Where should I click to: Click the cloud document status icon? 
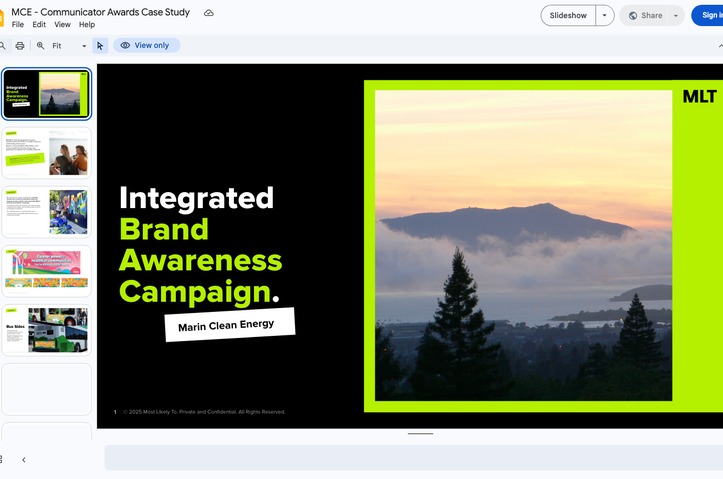pyautogui.click(x=209, y=13)
